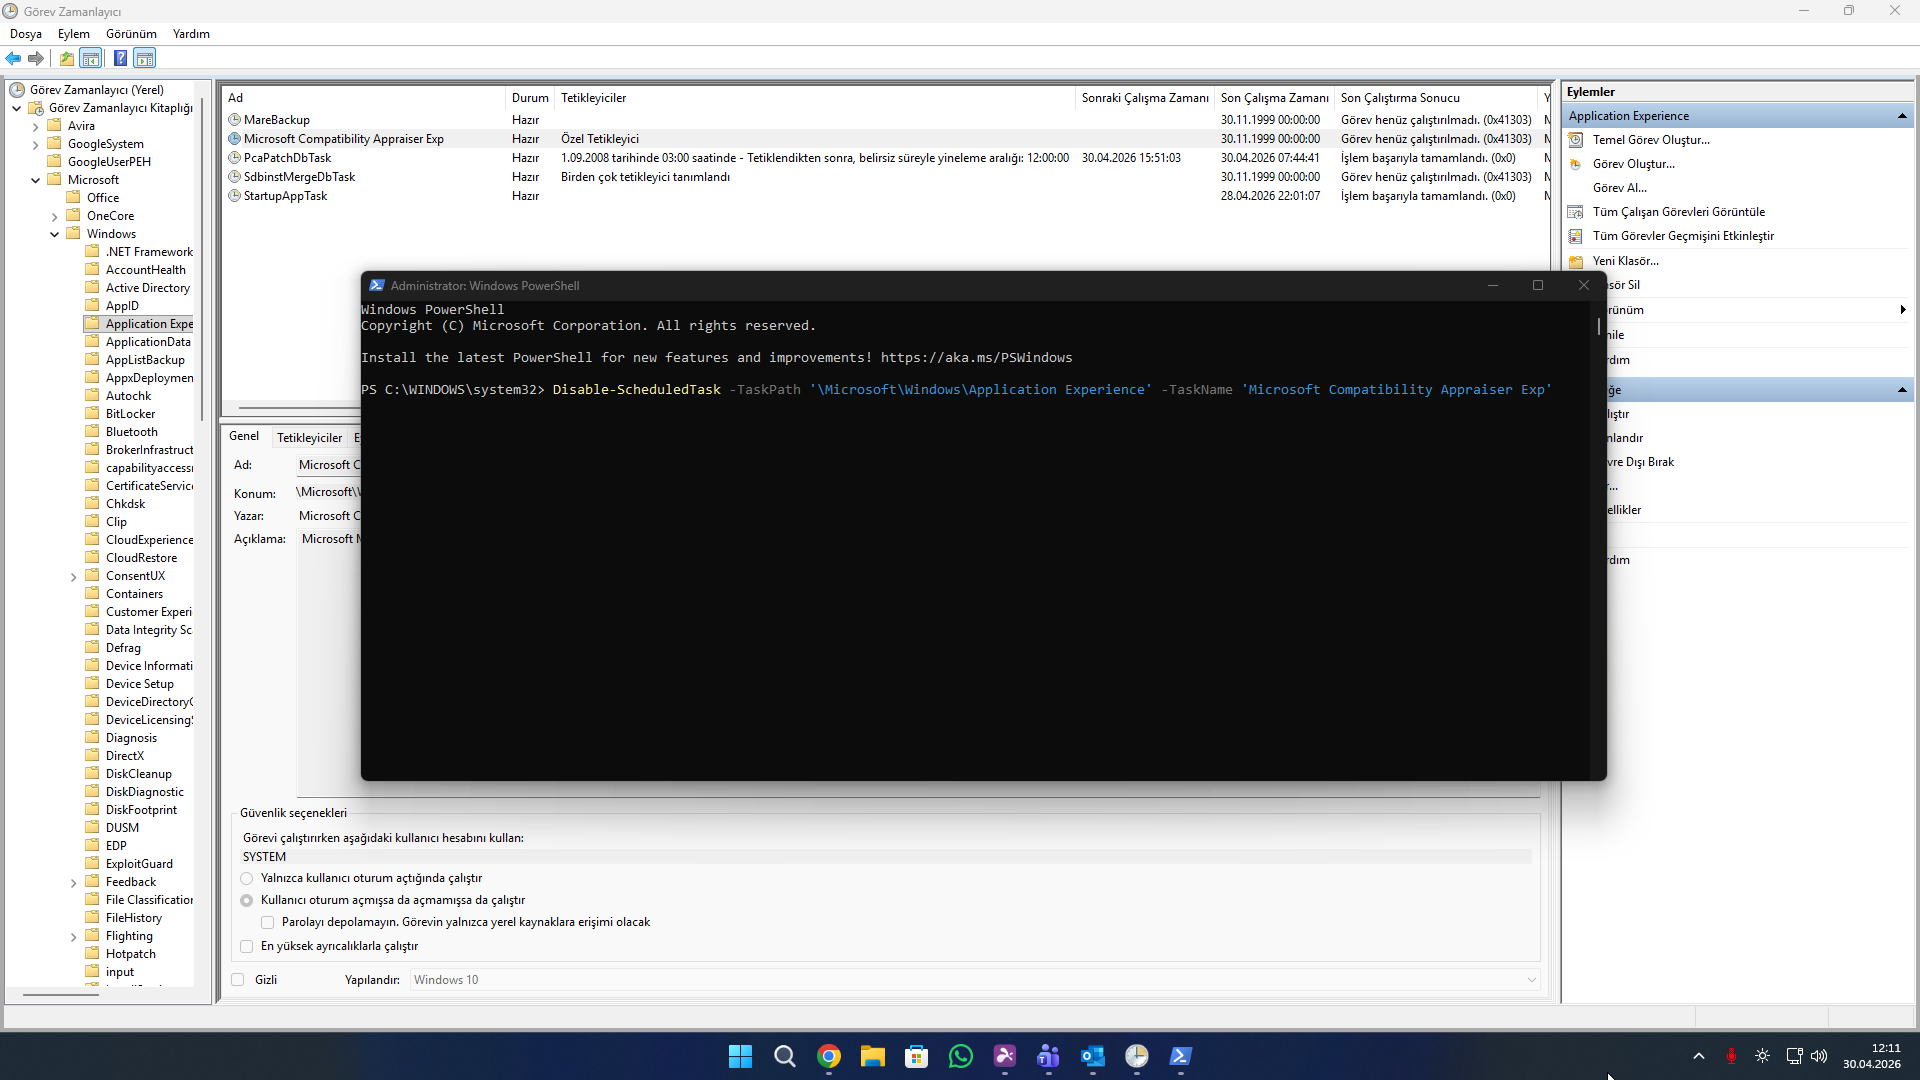Click the grey Forward arrow in toolbar

click(36, 58)
